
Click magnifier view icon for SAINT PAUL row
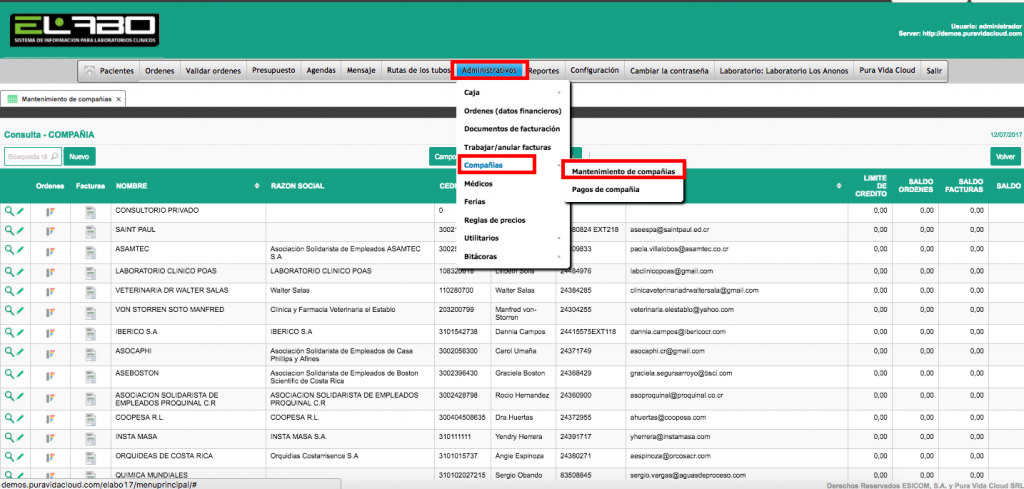(x=9, y=230)
